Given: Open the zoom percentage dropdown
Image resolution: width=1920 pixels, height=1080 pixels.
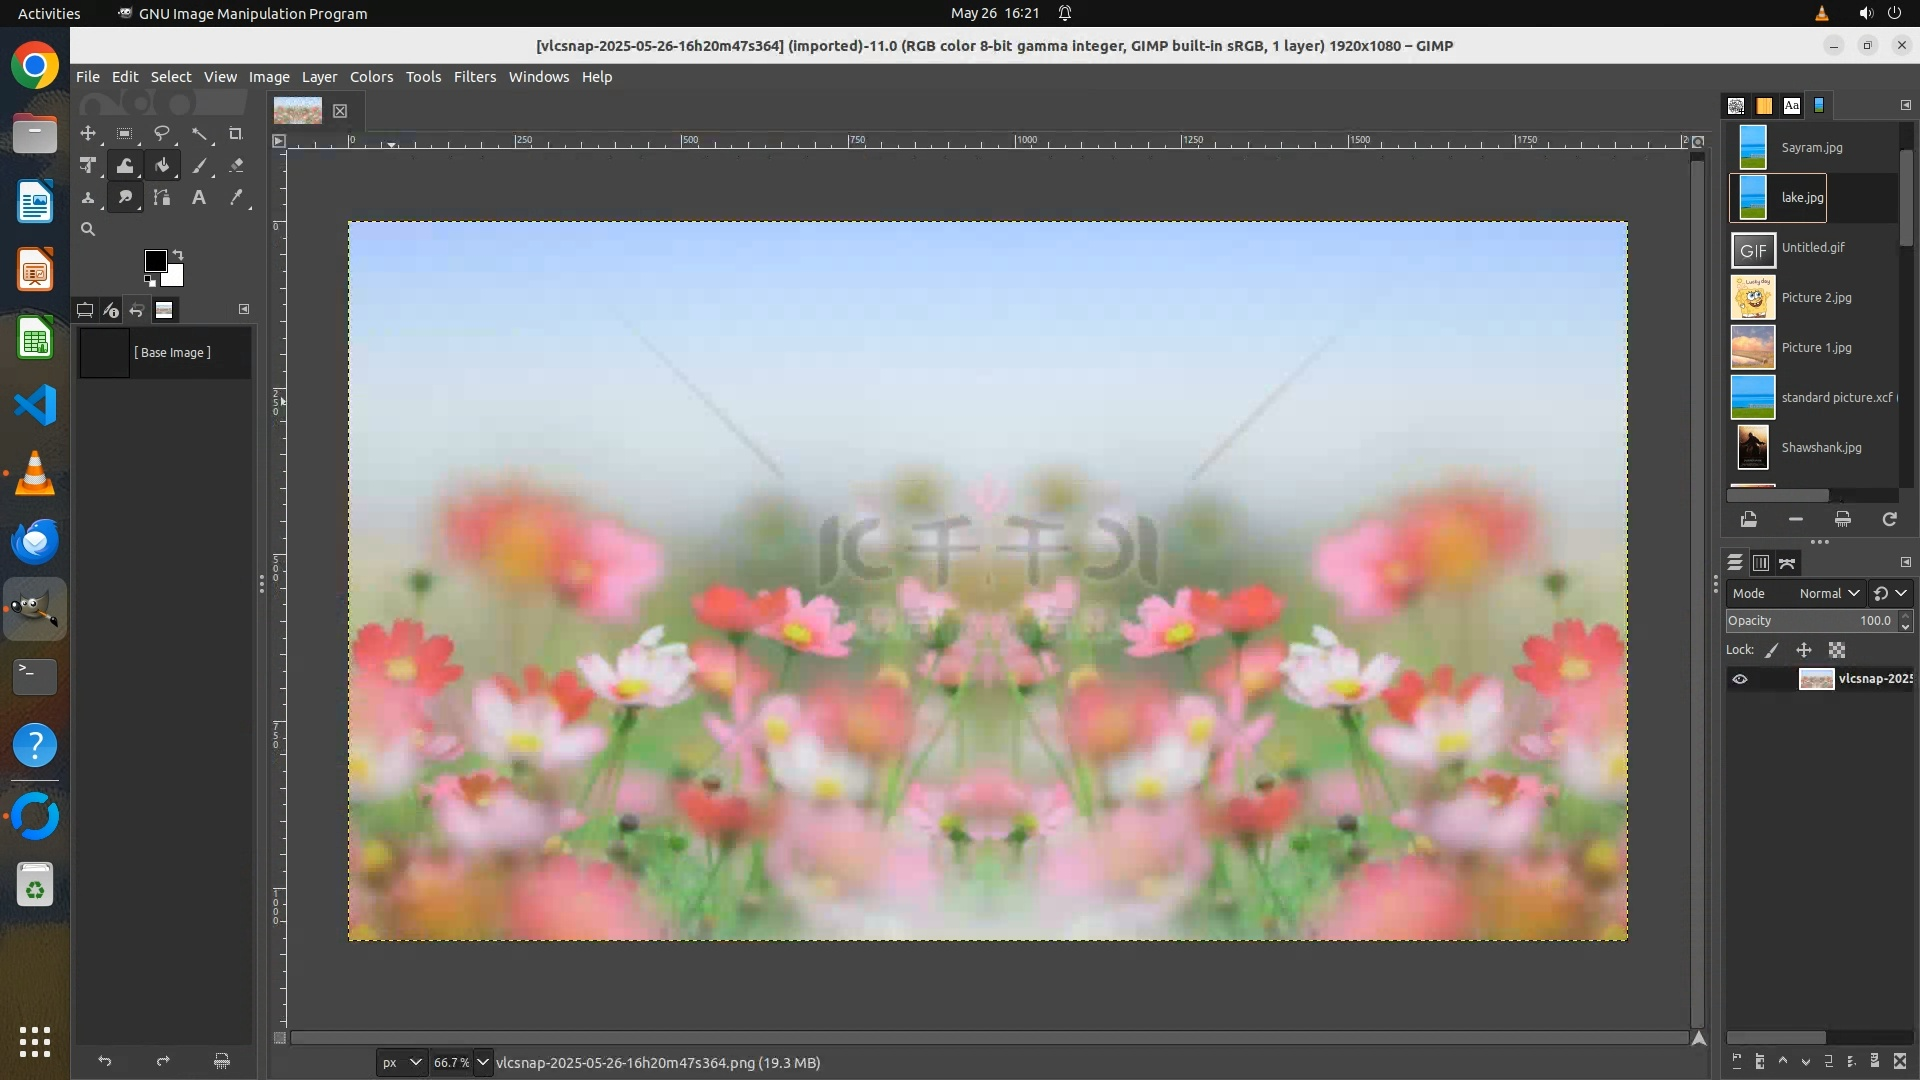Looking at the screenshot, I should pyautogui.click(x=482, y=1062).
